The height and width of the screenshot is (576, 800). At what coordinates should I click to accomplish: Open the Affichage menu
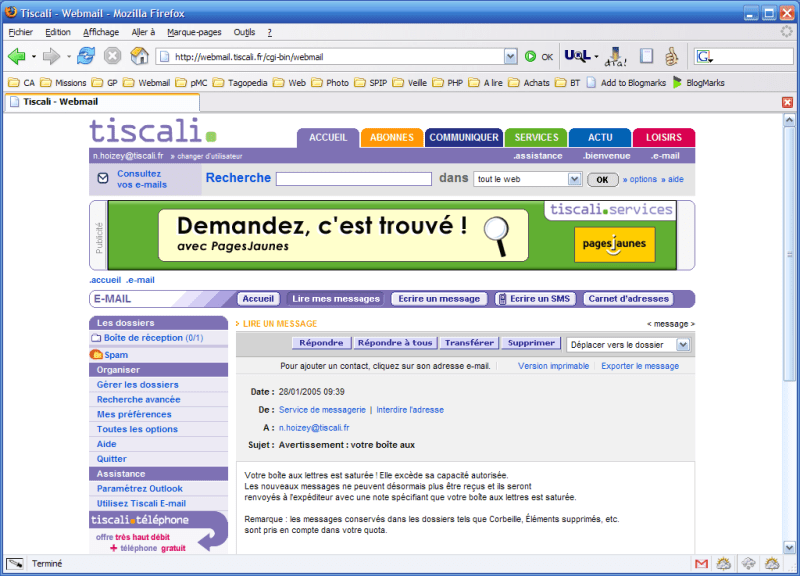pyautogui.click(x=101, y=32)
